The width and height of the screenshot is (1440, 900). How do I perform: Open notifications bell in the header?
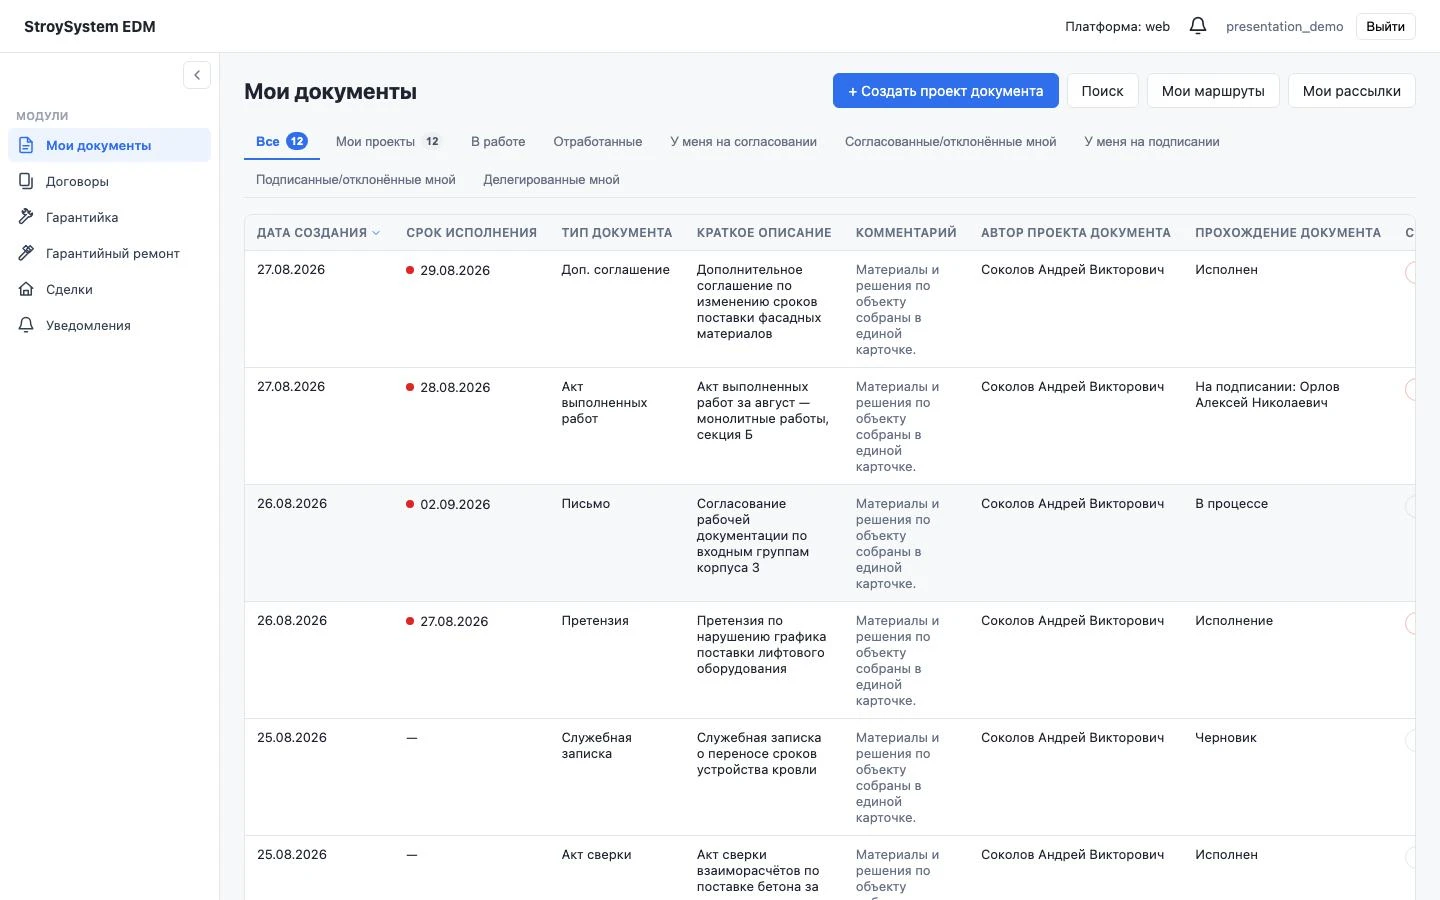coord(1198,26)
